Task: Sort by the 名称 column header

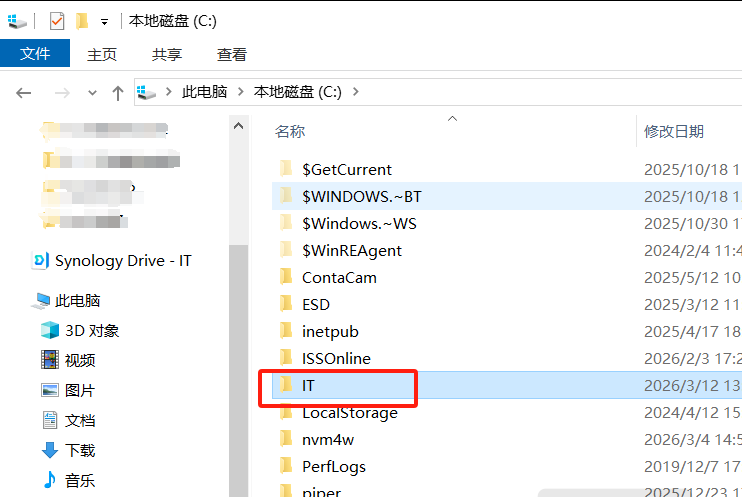Action: pyautogui.click(x=290, y=131)
